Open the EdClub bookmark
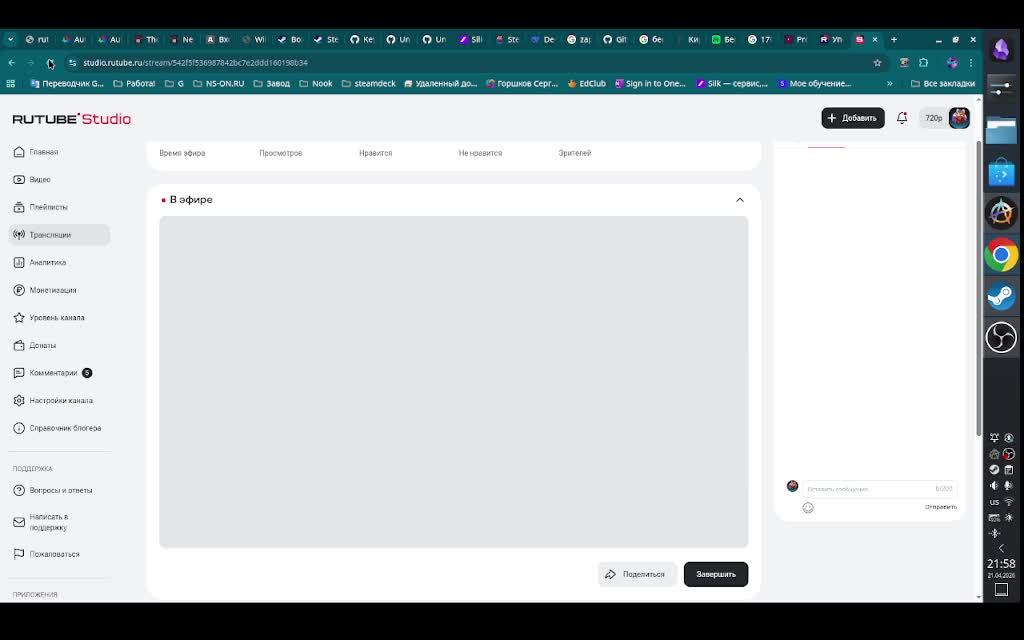 (x=586, y=84)
